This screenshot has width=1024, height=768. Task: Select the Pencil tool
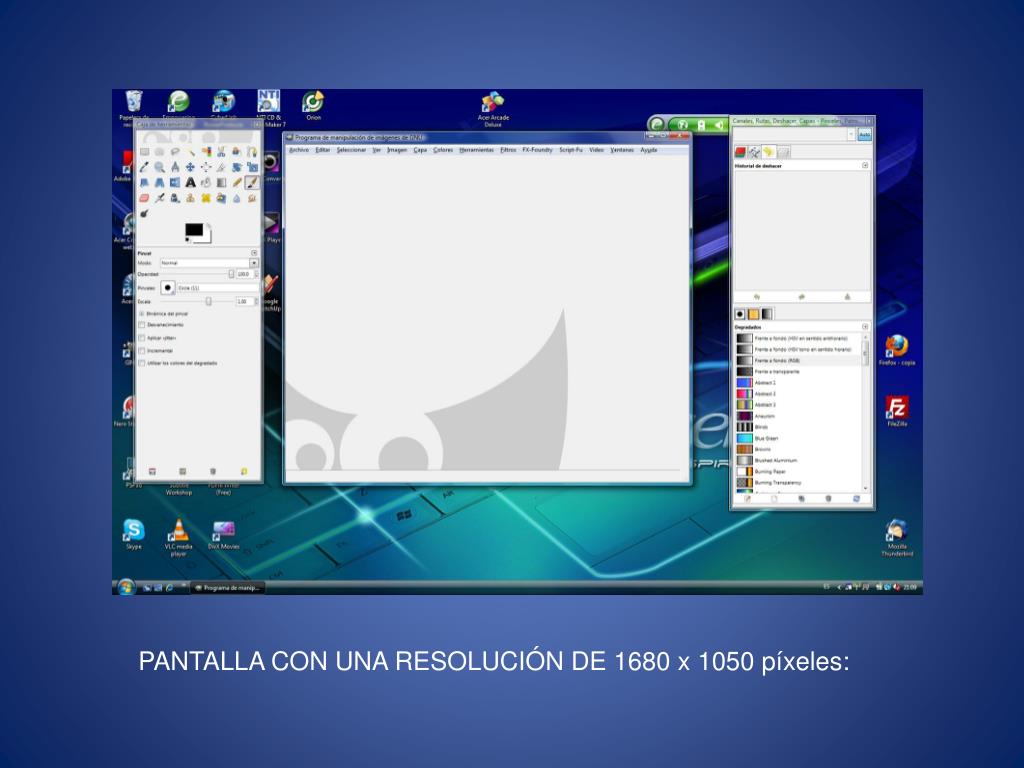click(237, 183)
